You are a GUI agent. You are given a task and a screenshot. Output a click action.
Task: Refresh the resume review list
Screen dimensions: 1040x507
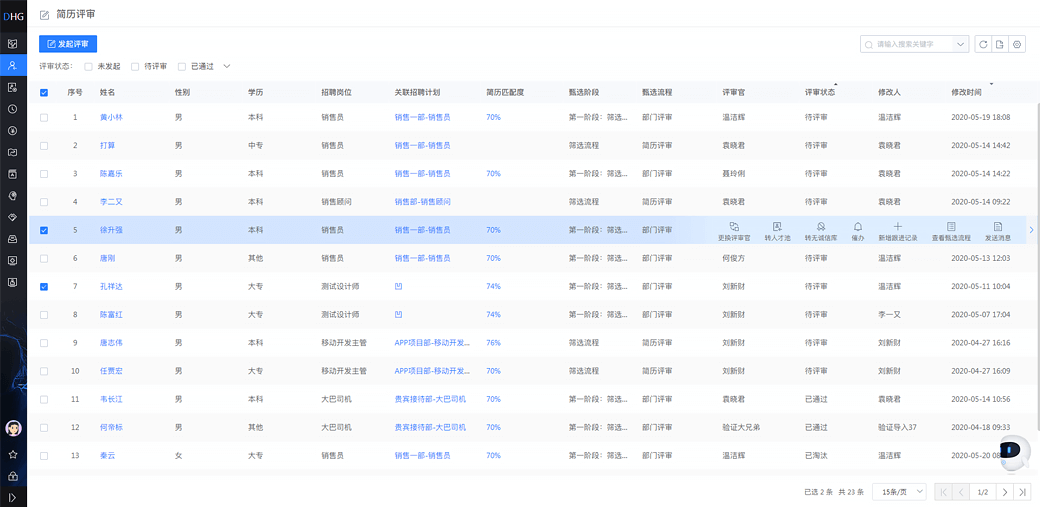983,44
